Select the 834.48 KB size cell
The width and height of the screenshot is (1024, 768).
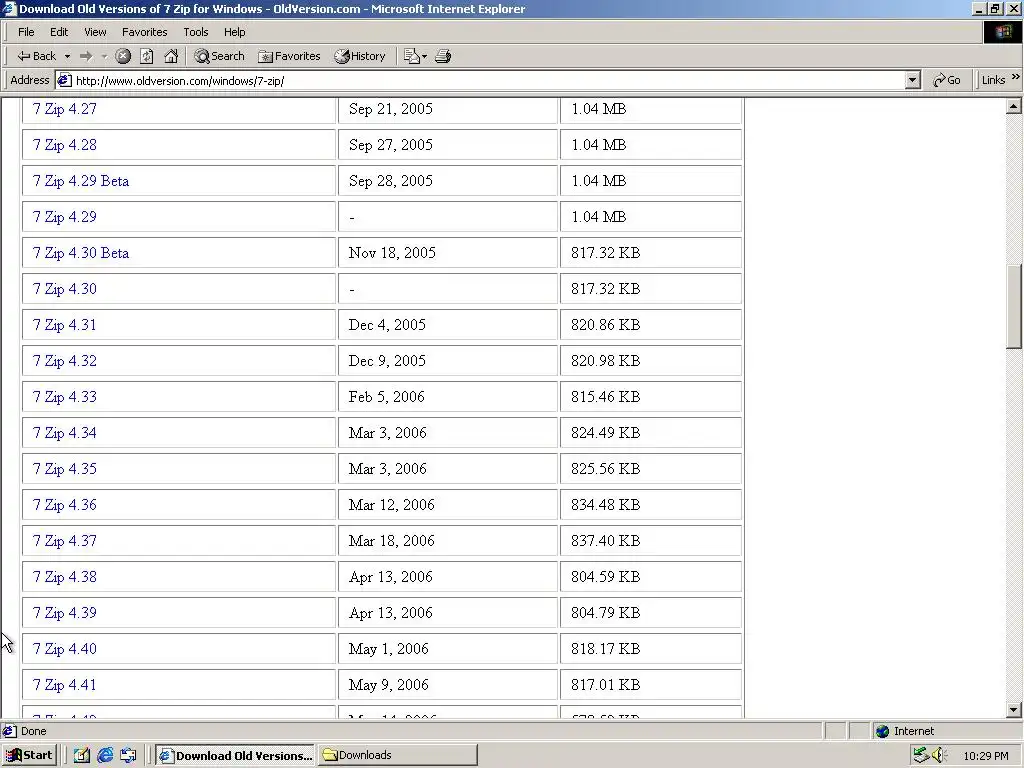coord(650,505)
